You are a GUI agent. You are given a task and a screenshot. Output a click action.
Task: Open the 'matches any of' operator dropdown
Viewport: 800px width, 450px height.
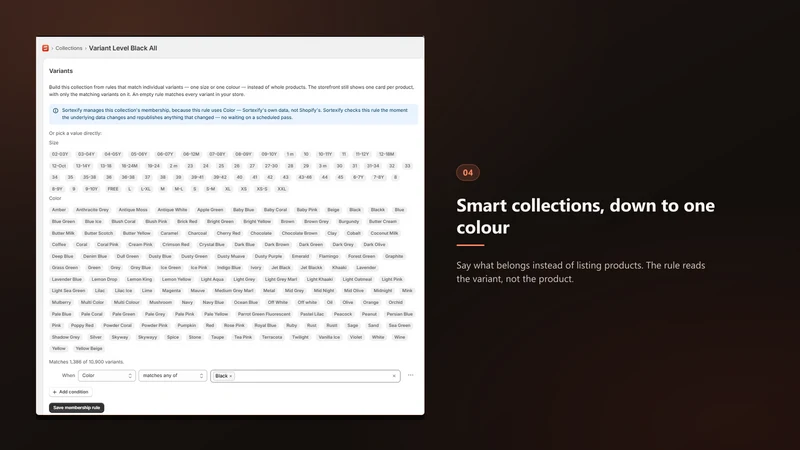point(172,376)
